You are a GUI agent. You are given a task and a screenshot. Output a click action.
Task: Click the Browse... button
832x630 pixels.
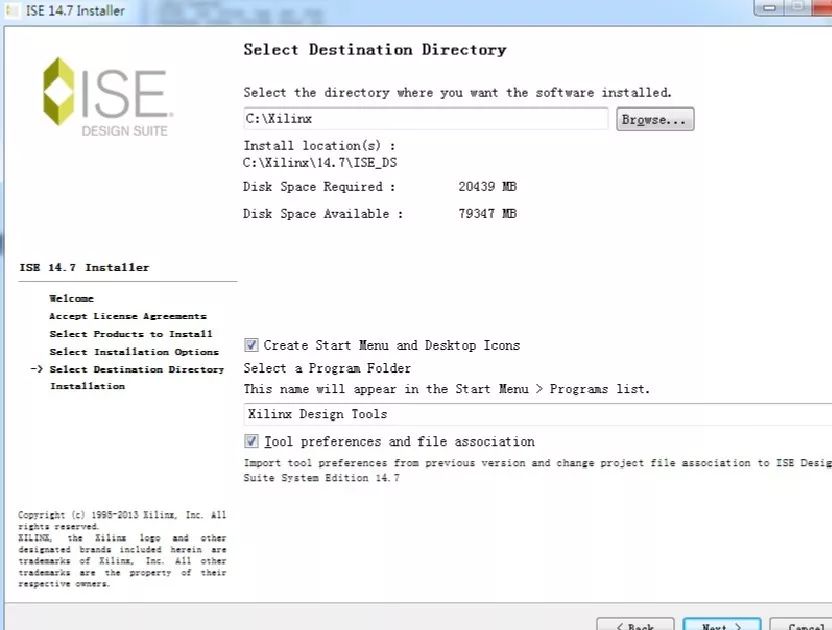coord(655,119)
